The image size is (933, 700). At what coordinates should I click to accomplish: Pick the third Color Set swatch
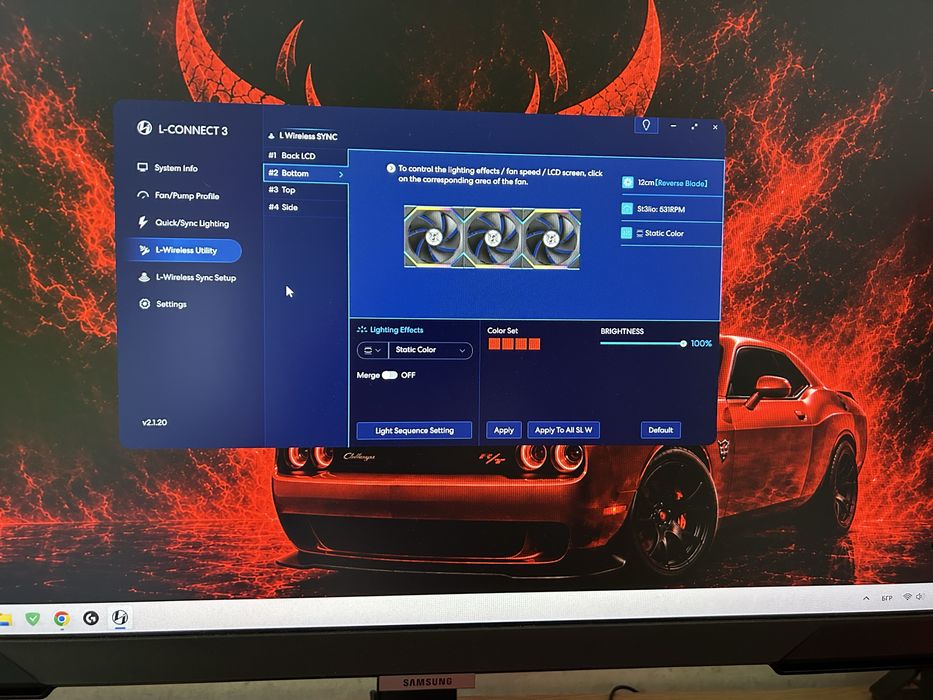(x=521, y=343)
